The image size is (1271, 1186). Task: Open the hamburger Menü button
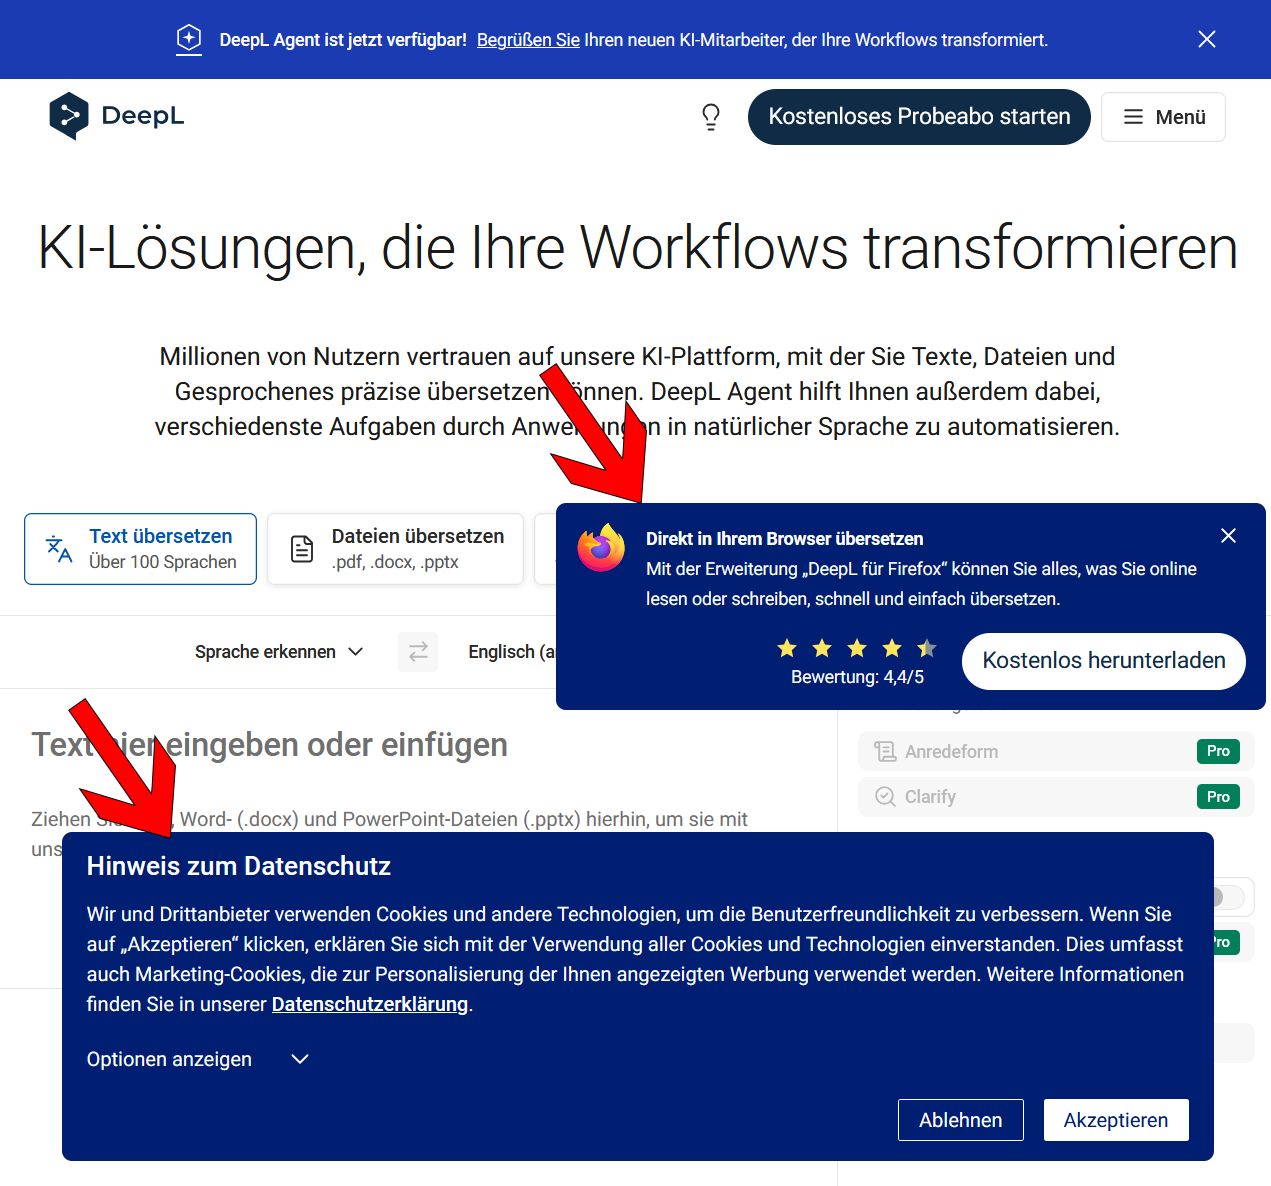coord(1163,117)
